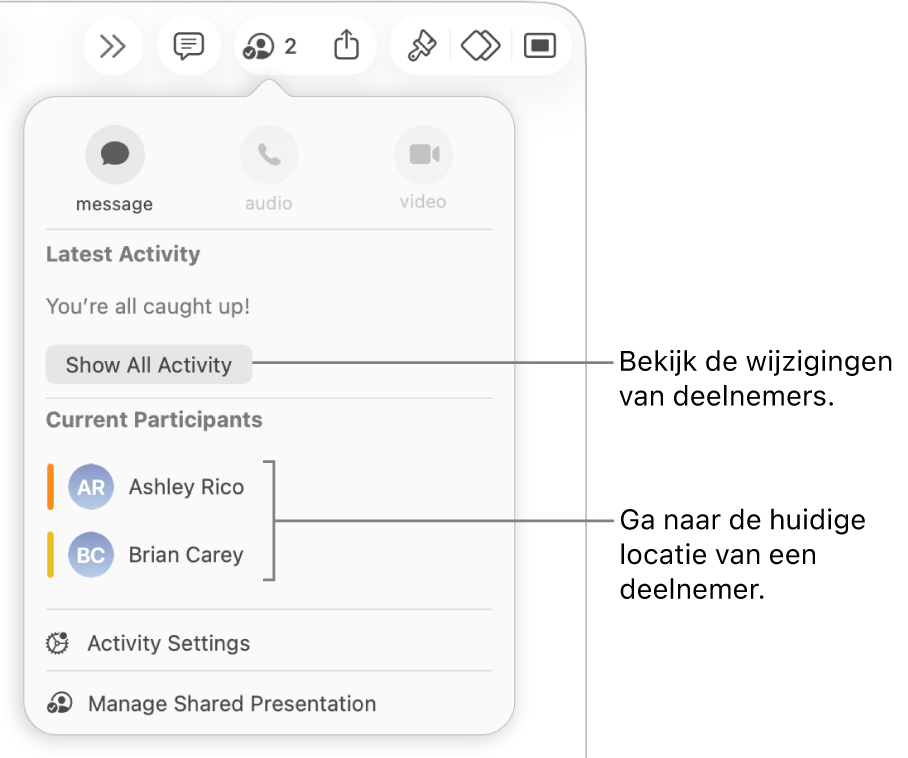The width and height of the screenshot is (908, 758).
Task: Click the double chevron toolbar overflow icon
Action: click(112, 46)
